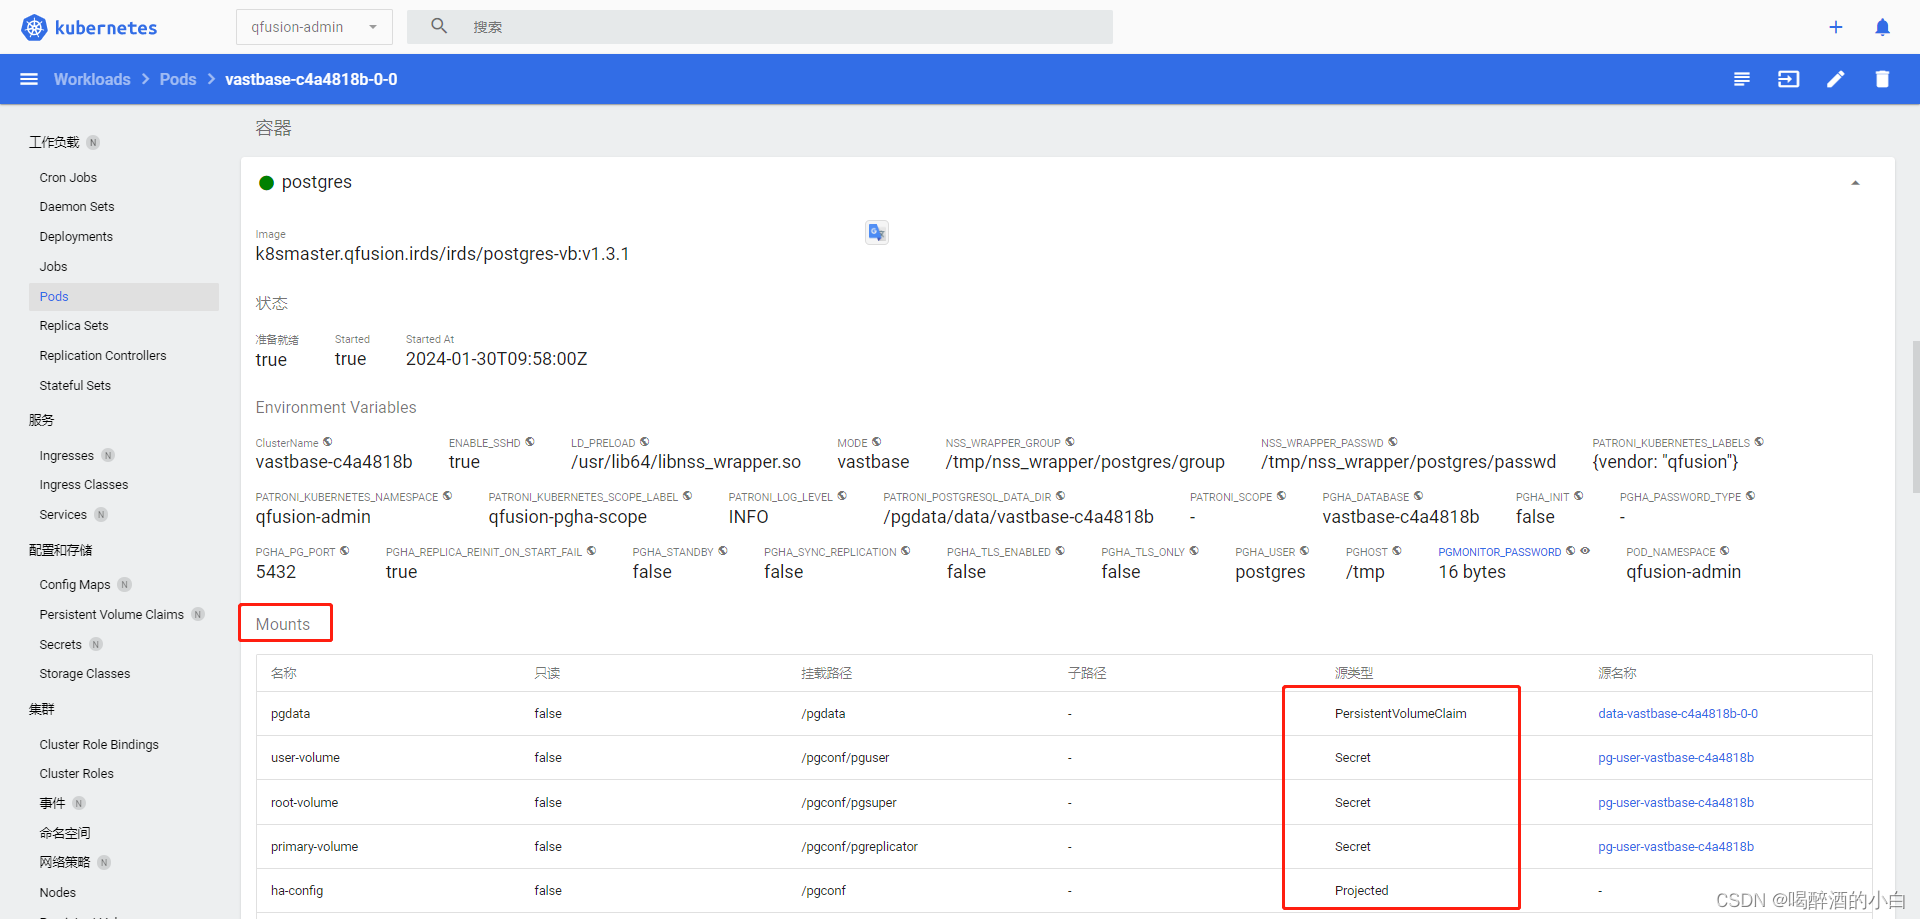View pod logs icon in action bar

1742,79
